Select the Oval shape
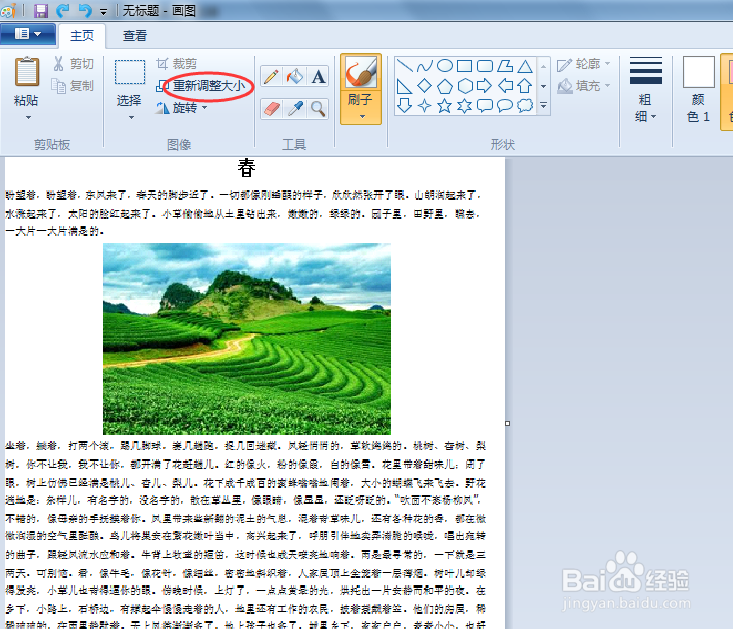733x629 pixels. pyautogui.click(x=445, y=66)
